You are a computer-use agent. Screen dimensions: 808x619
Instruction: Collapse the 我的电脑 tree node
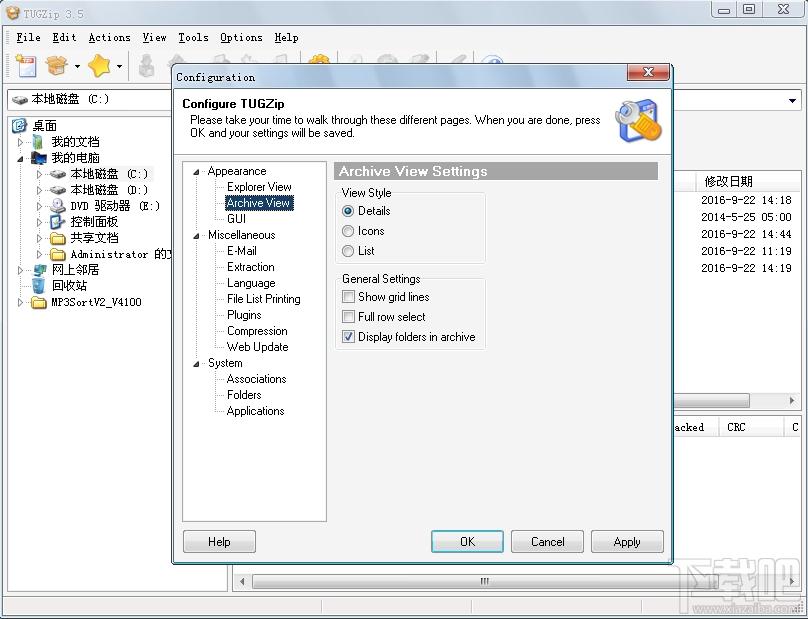(x=21, y=159)
